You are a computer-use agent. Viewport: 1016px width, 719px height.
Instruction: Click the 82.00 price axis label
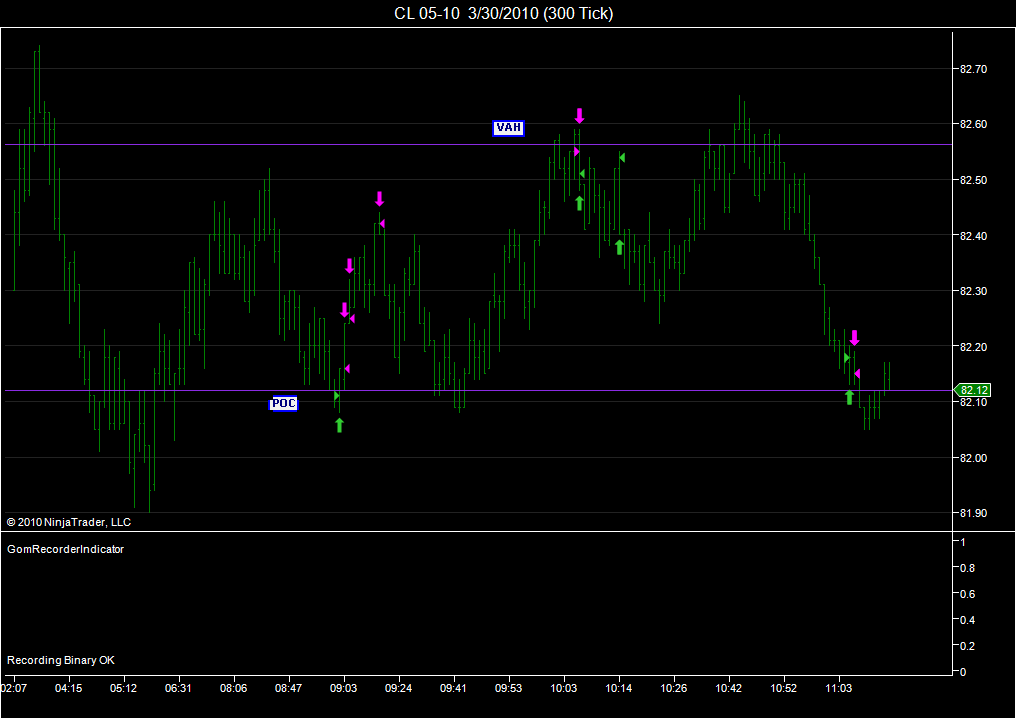pyautogui.click(x=973, y=458)
